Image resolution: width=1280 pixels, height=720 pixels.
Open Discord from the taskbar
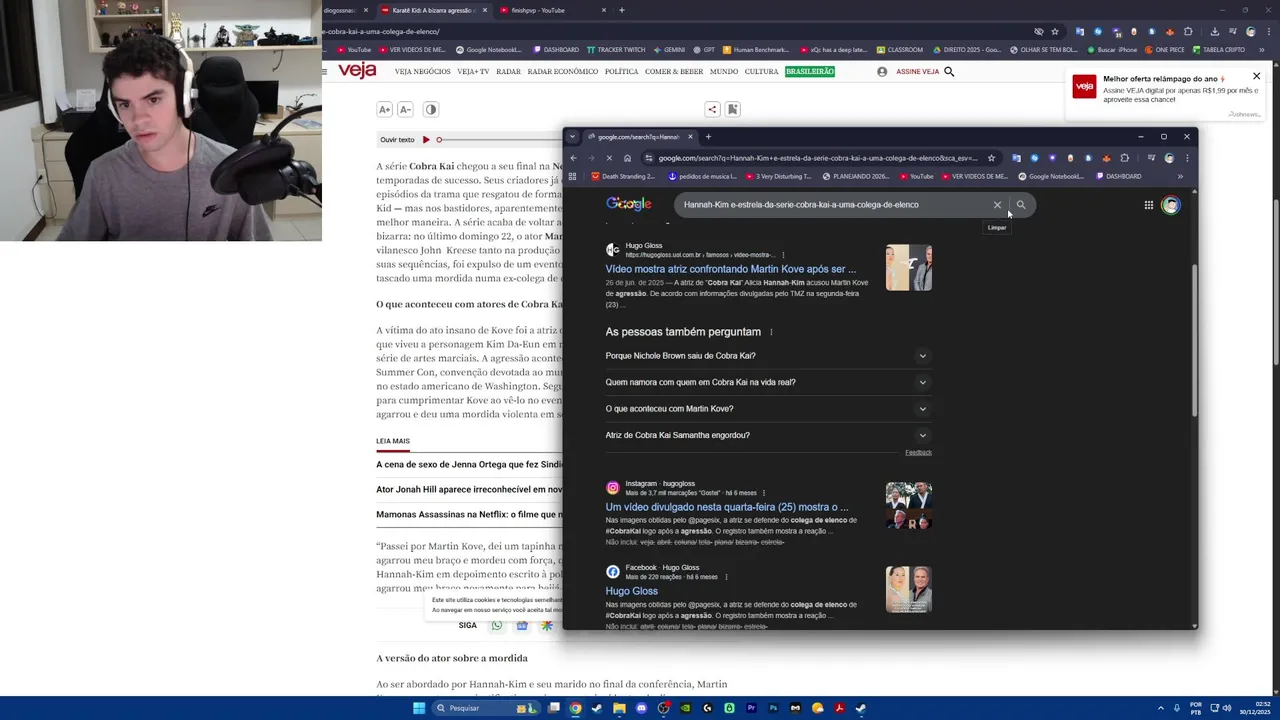(x=641, y=708)
